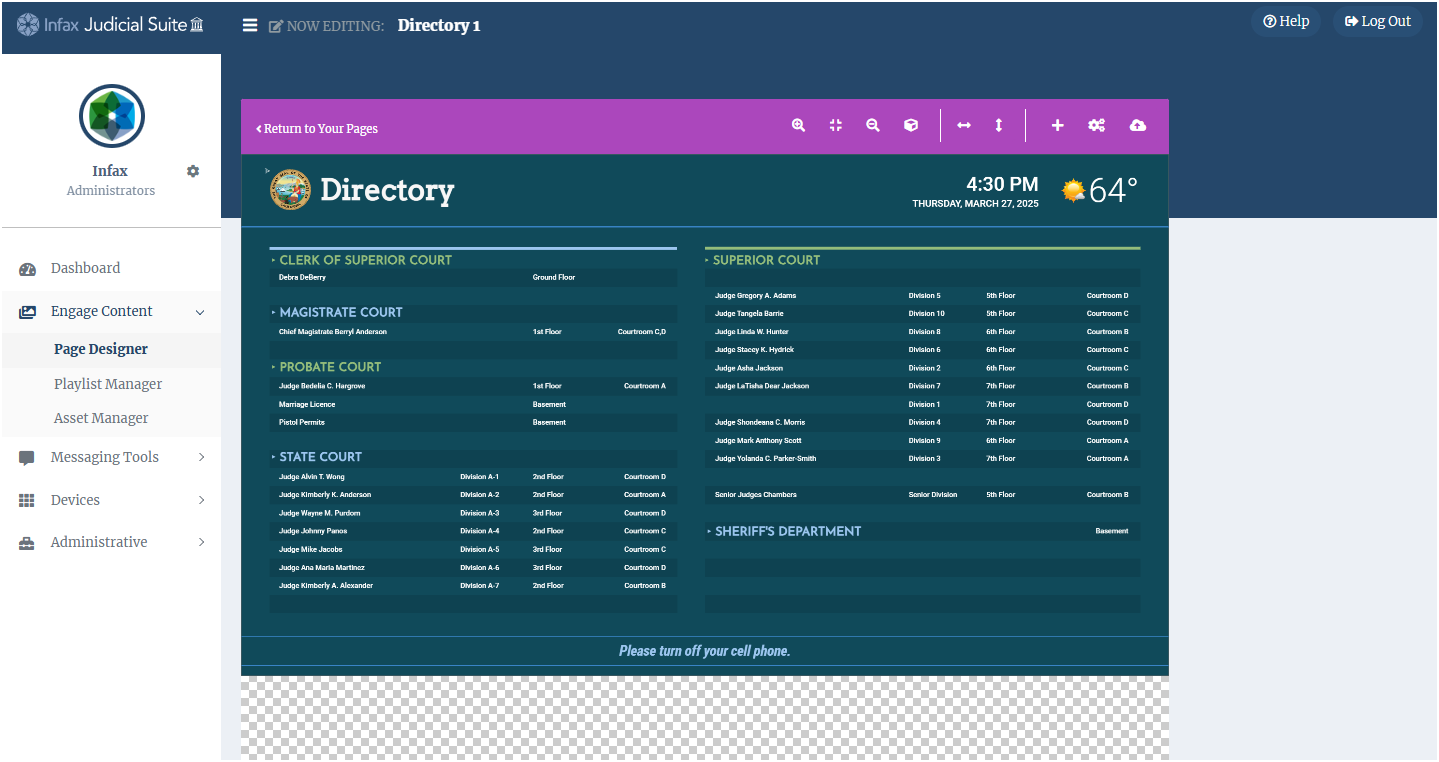Screen dimensions: 1439x762
Task: Click the zoom in magnifier icon
Action: [798, 126]
